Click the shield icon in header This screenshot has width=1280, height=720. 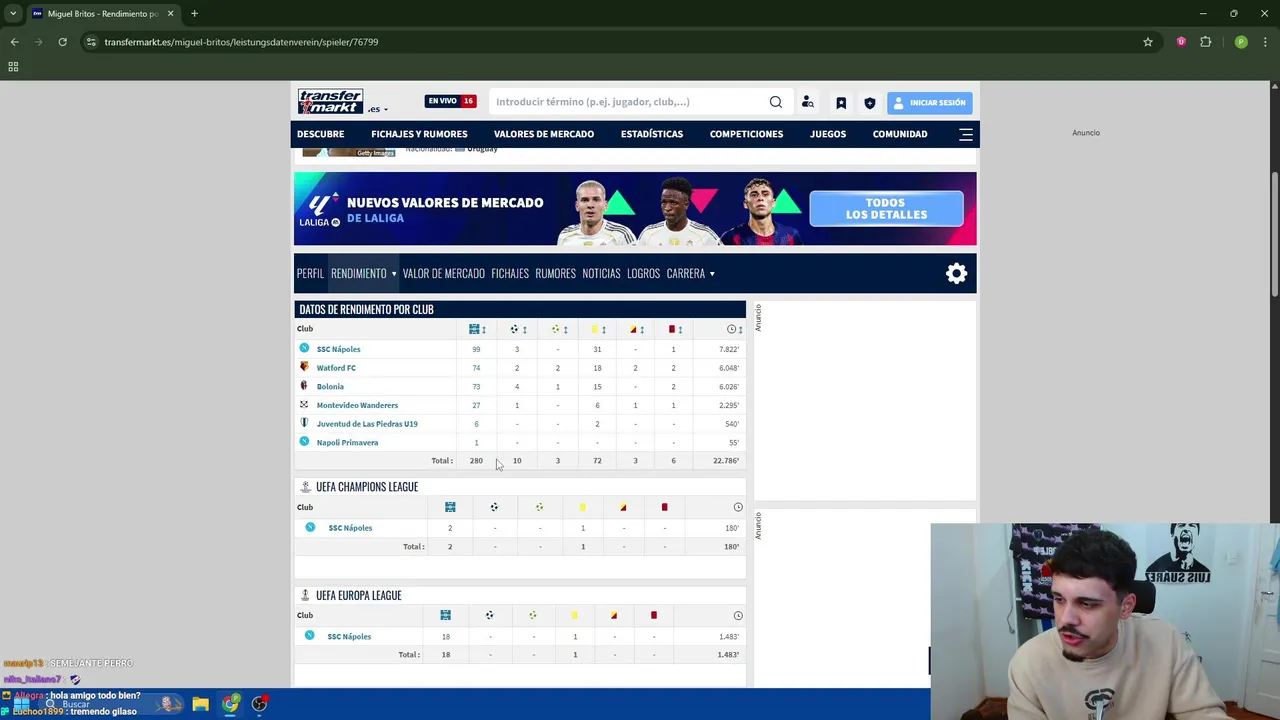click(x=870, y=103)
